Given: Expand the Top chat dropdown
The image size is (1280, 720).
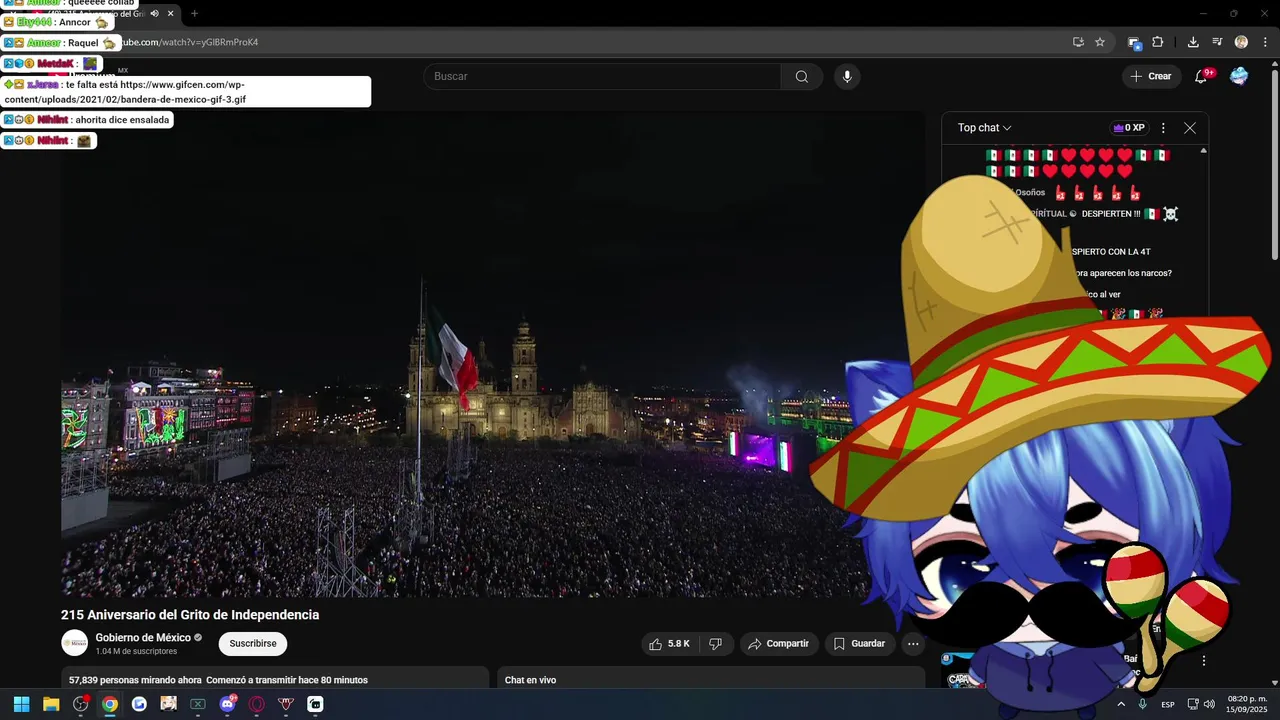Looking at the screenshot, I should [985, 128].
